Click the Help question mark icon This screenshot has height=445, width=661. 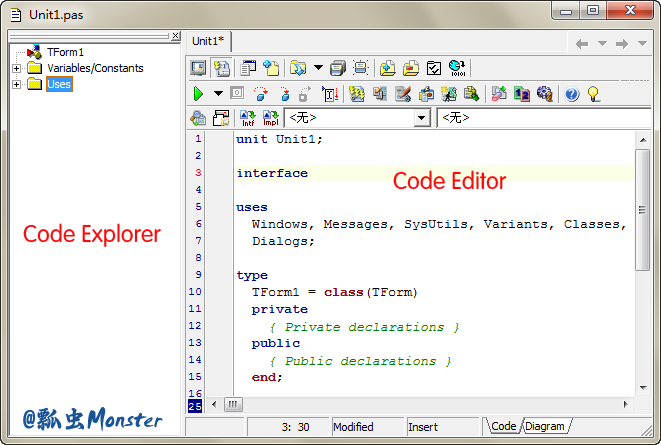(x=572, y=94)
